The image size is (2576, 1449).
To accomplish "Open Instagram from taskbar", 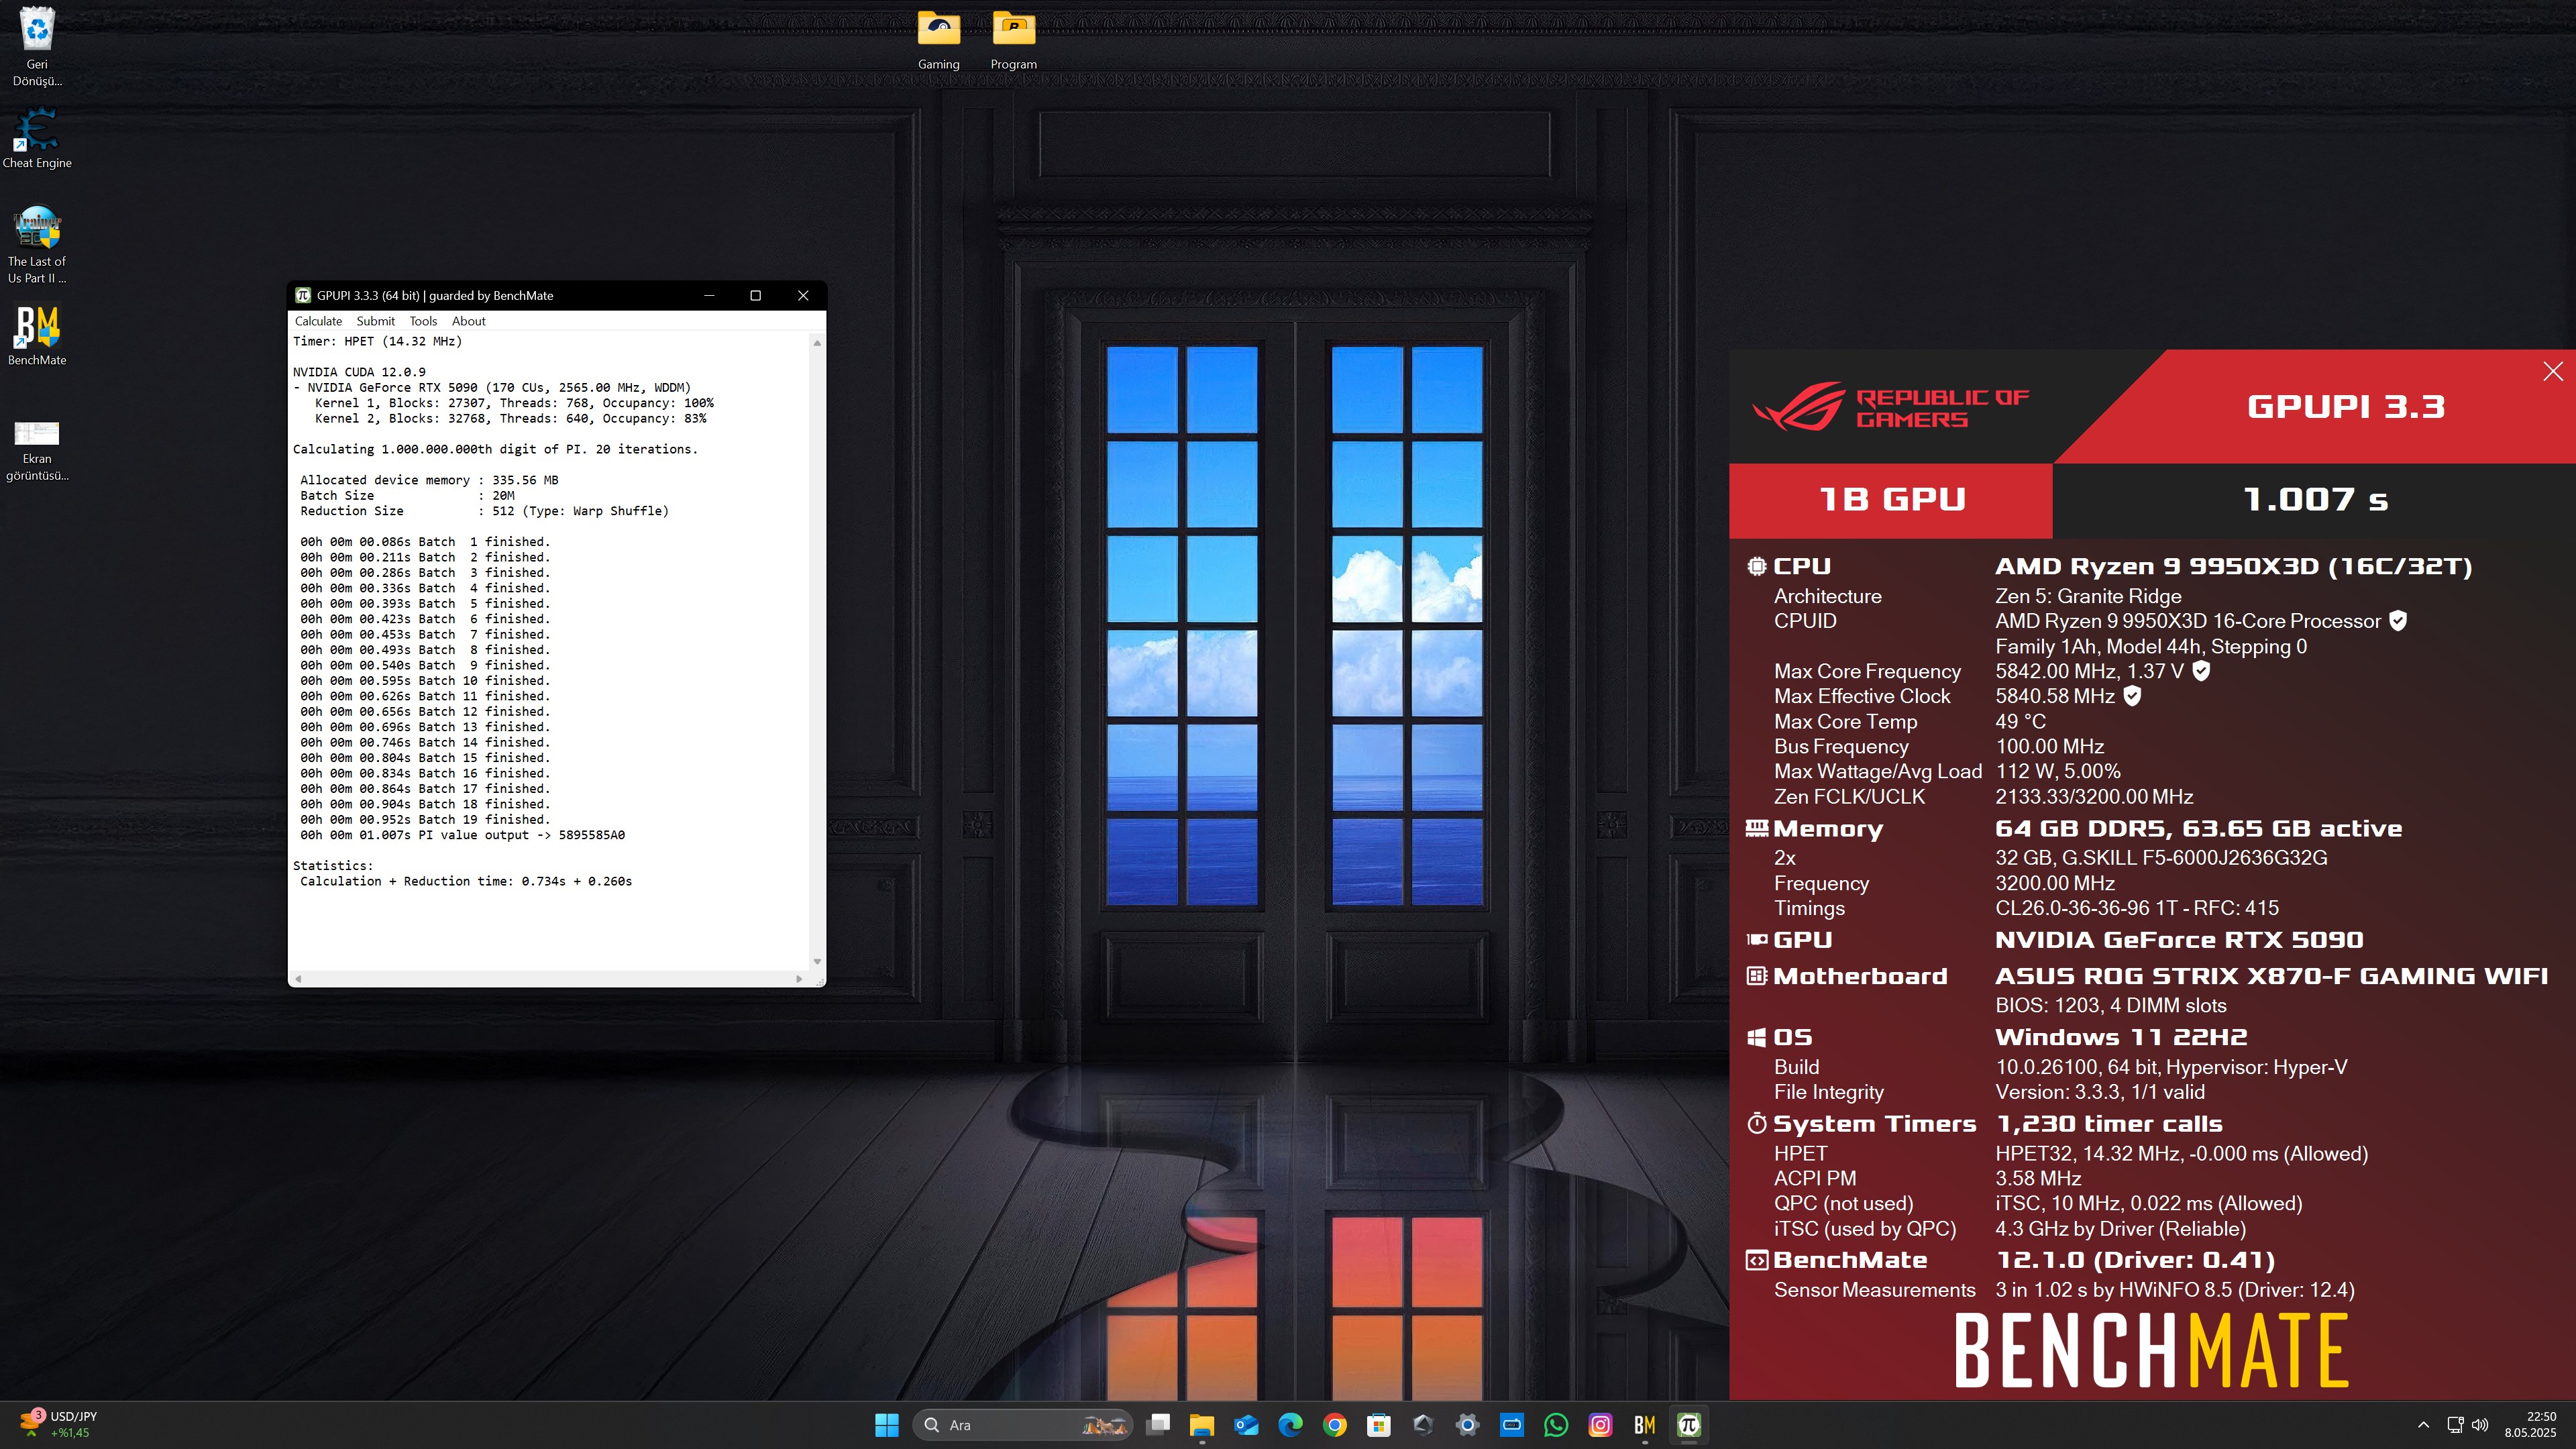I will 1600,1425.
